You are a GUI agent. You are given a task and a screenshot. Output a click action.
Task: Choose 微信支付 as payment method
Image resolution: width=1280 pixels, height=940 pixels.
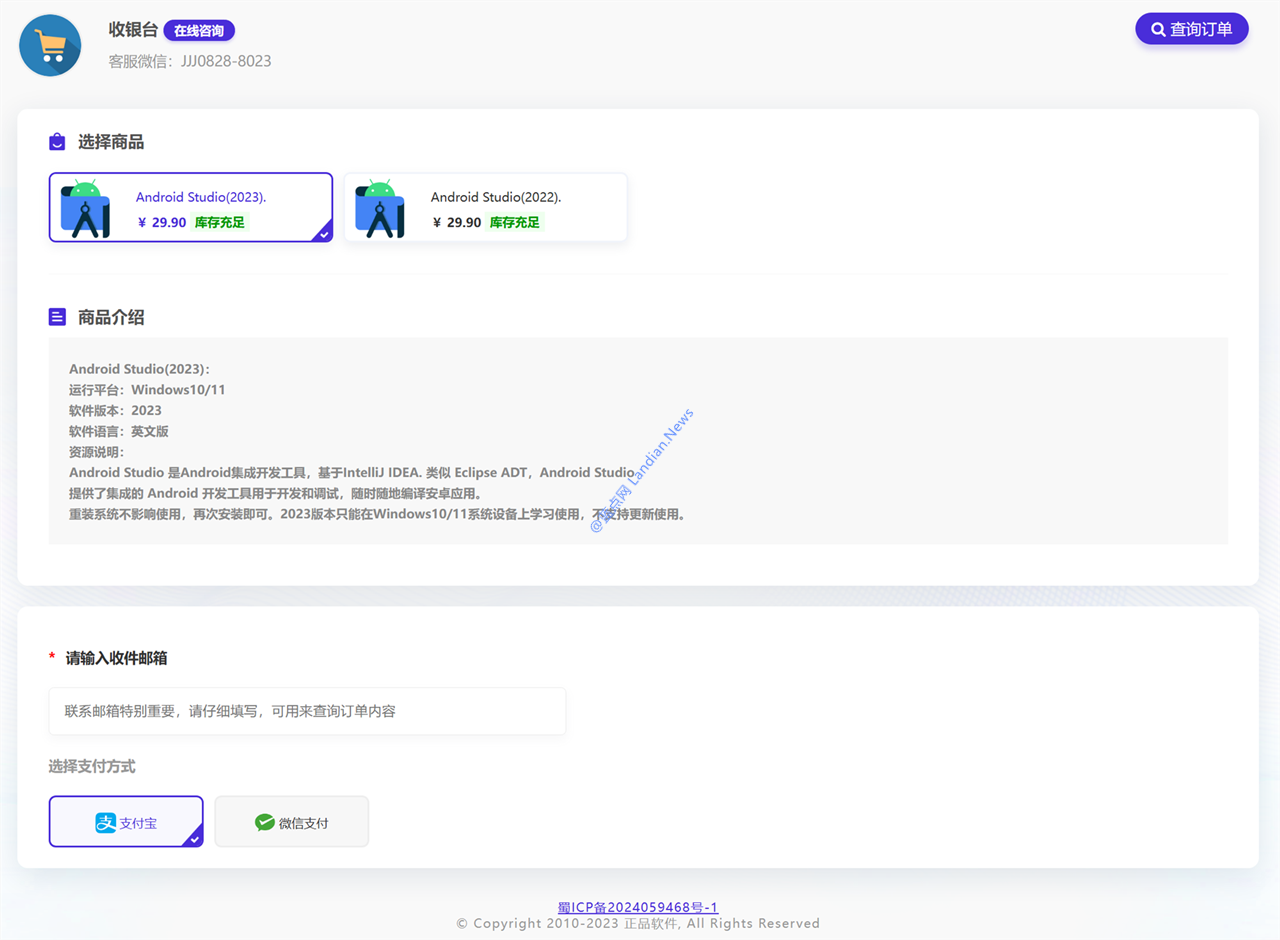point(292,822)
